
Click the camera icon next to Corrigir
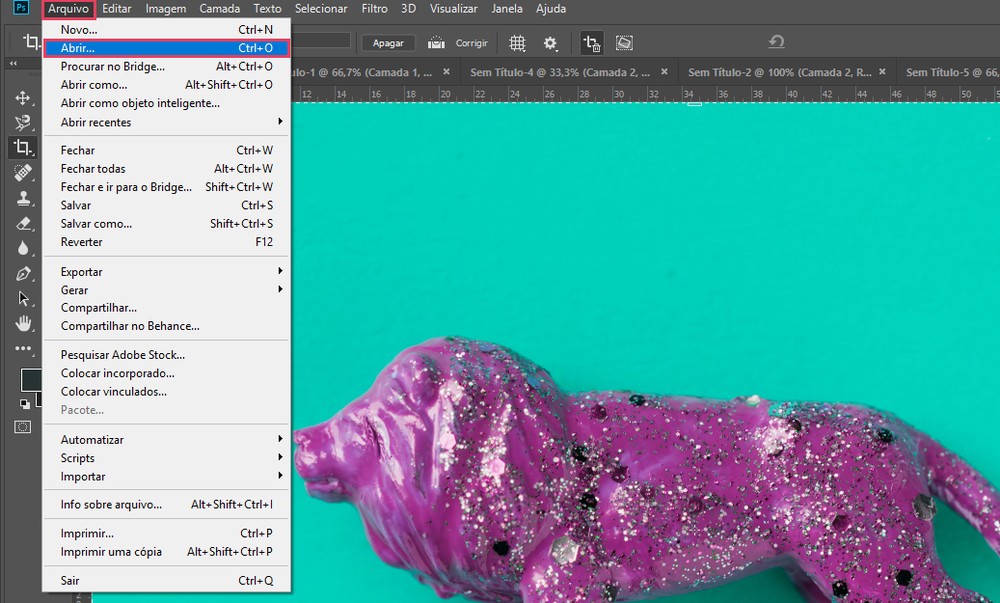[437, 43]
